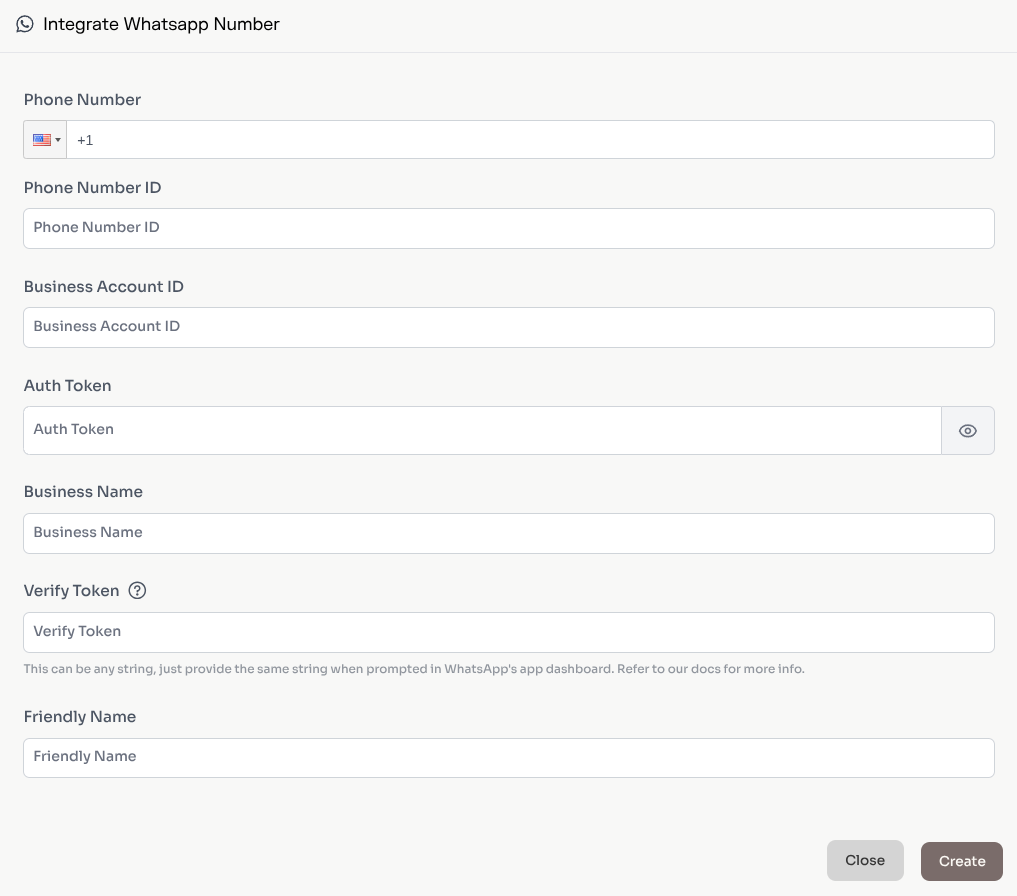The image size is (1017, 896).
Task: Open the Verify Token help tooltip
Action: (137, 590)
